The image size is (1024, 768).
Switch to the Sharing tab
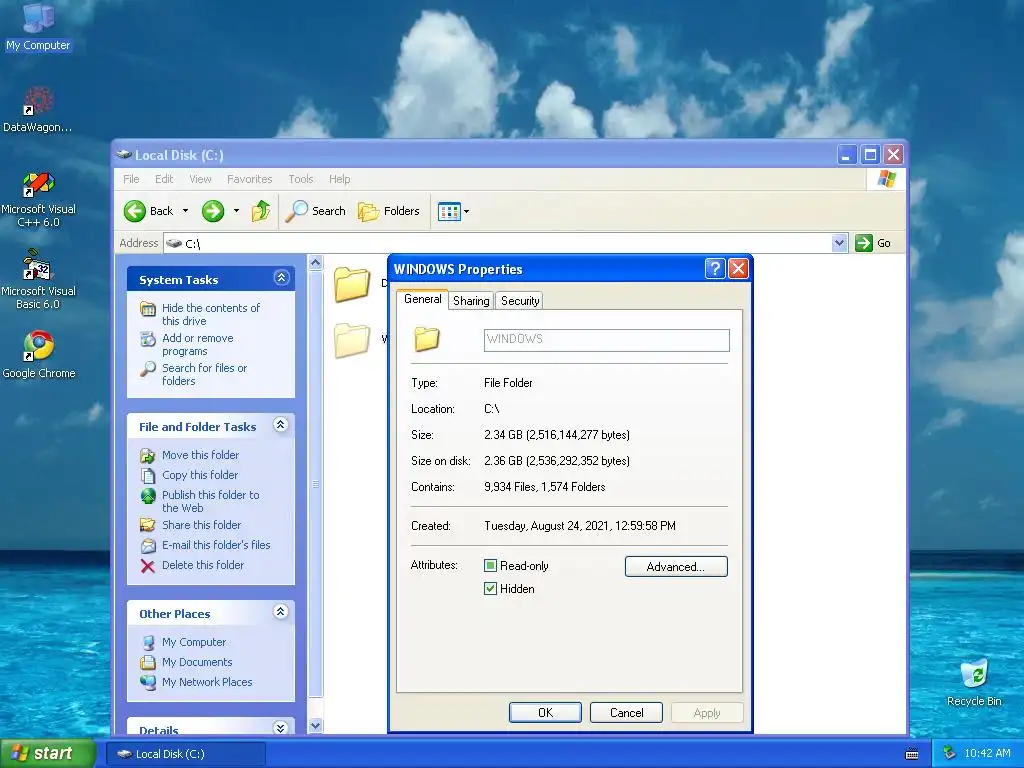click(x=471, y=300)
